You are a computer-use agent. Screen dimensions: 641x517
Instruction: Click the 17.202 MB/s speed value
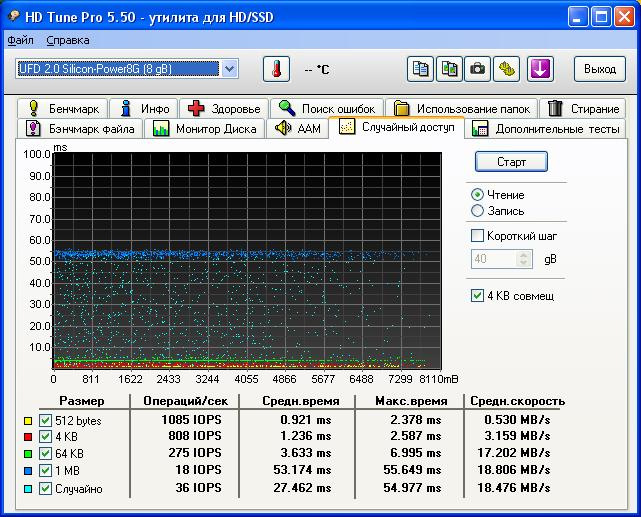513,453
